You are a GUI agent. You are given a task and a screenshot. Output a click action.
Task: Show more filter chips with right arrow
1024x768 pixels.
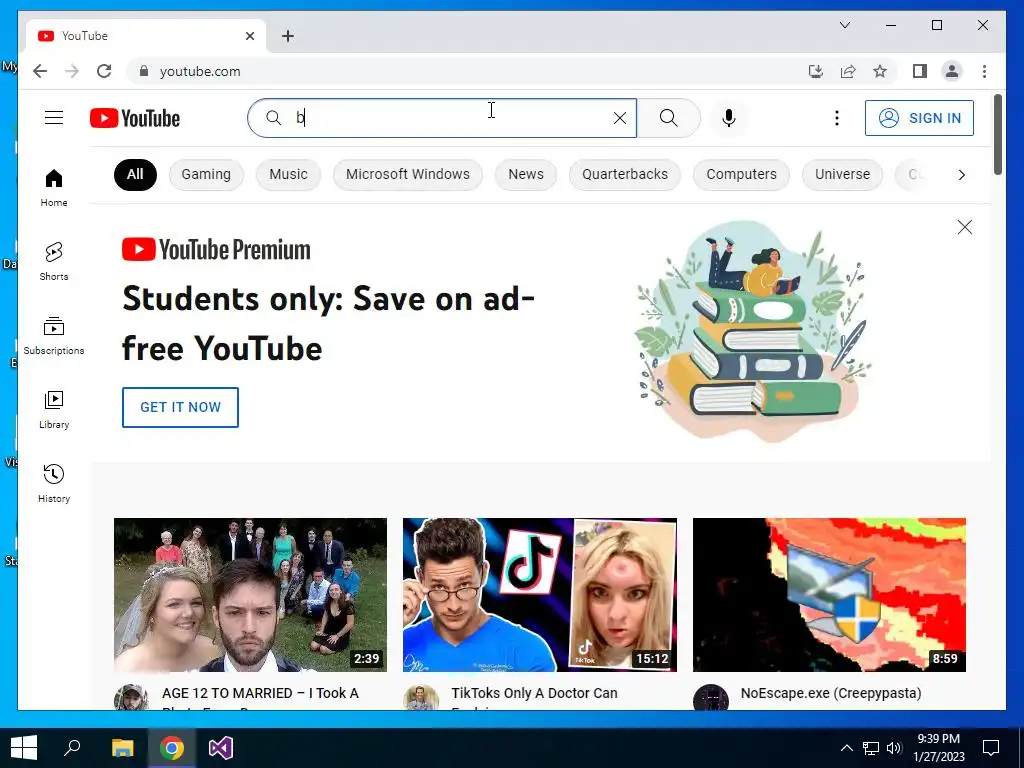point(961,174)
